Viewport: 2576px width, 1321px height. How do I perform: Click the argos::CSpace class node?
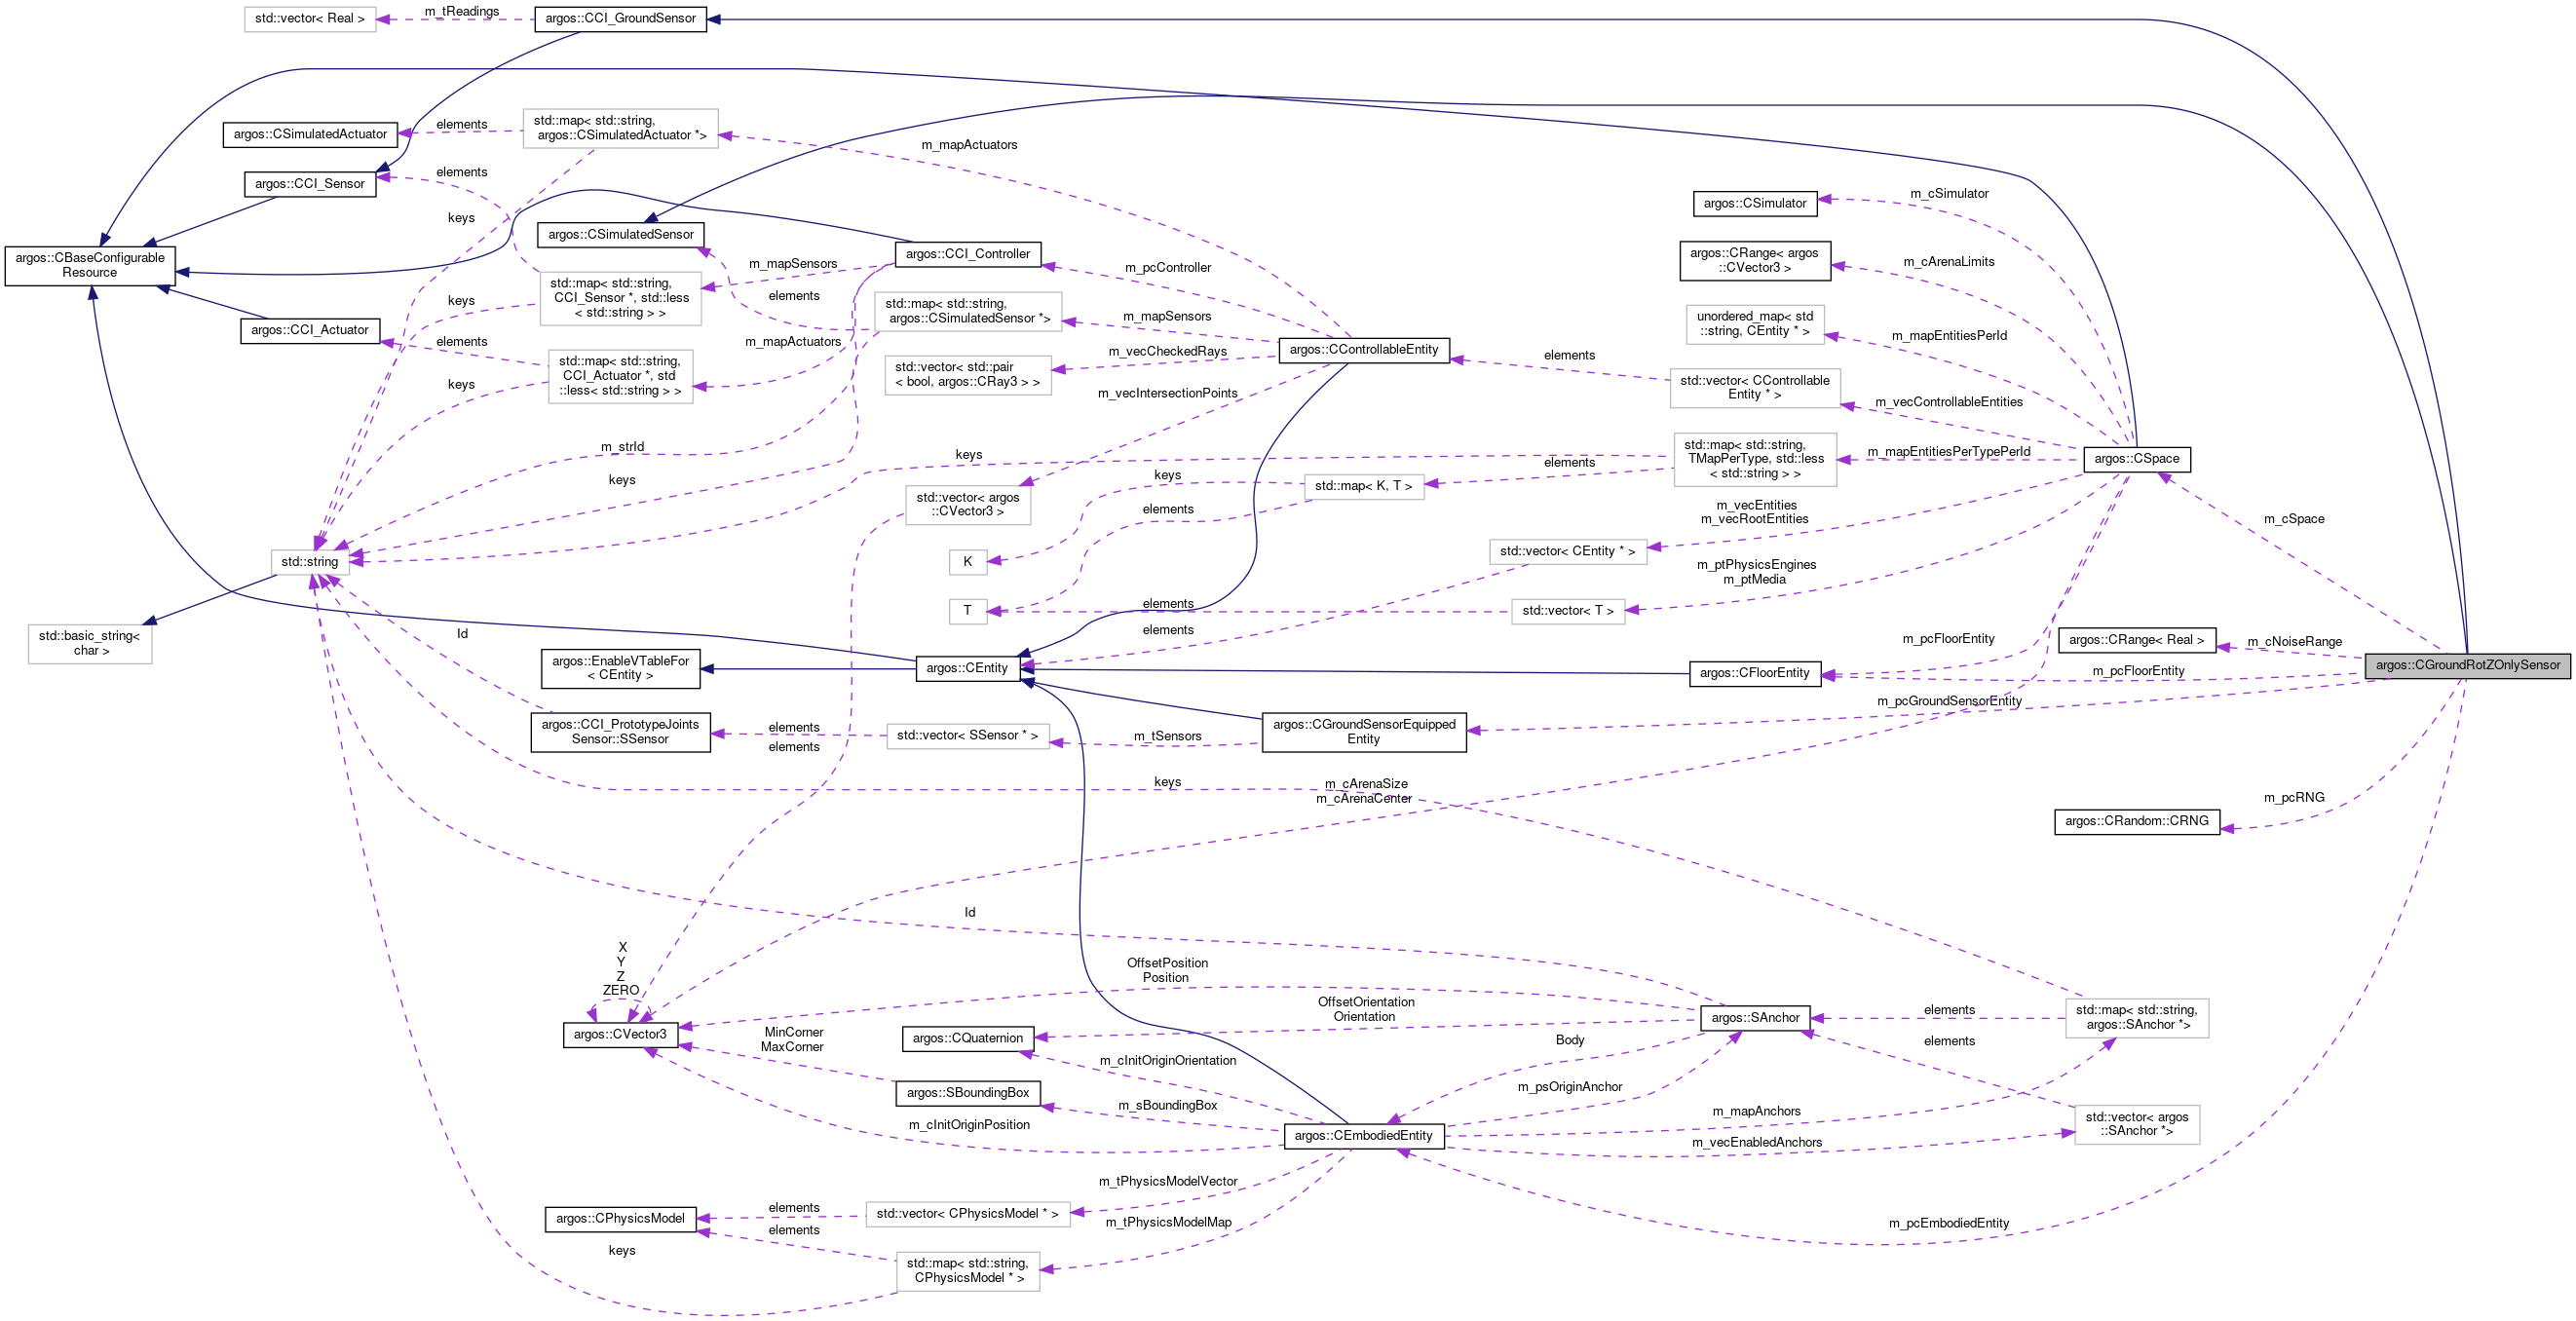(x=2137, y=459)
